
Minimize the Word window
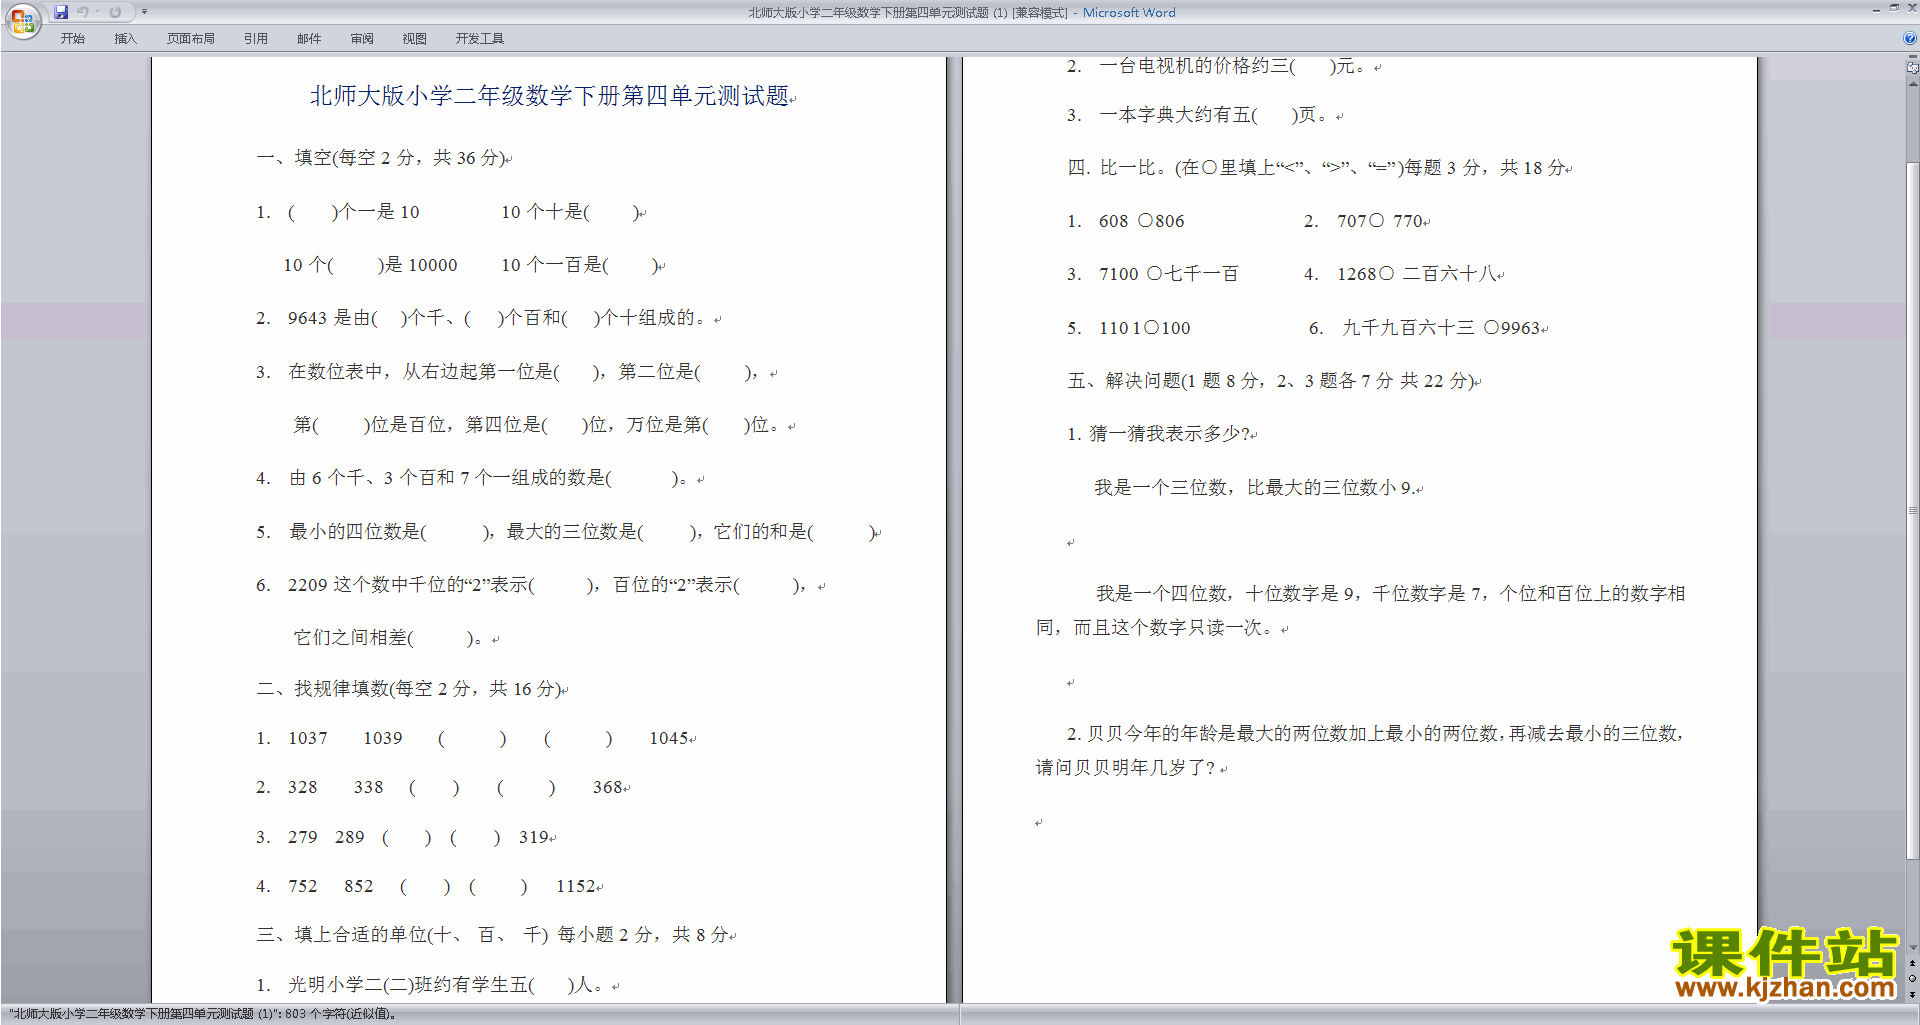[1876, 9]
